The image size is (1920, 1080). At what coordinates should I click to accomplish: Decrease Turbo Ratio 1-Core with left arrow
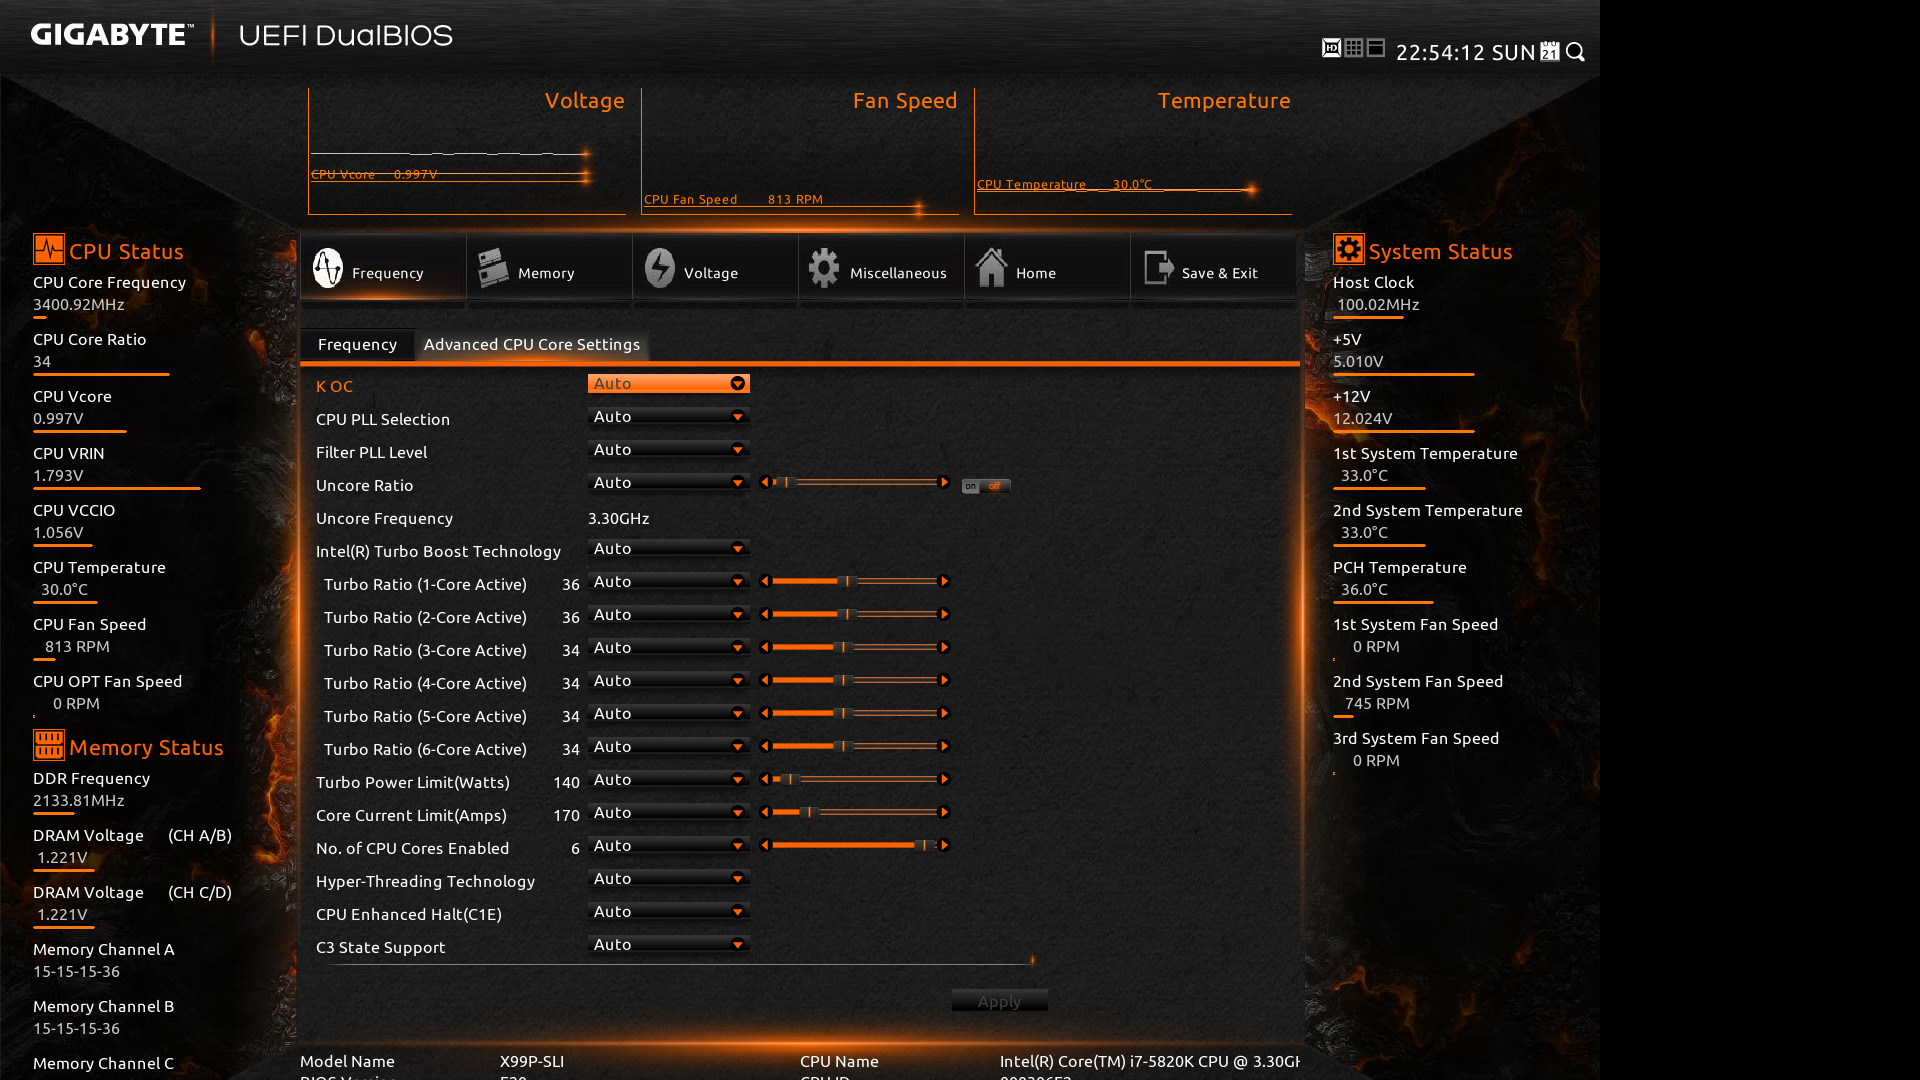(765, 581)
